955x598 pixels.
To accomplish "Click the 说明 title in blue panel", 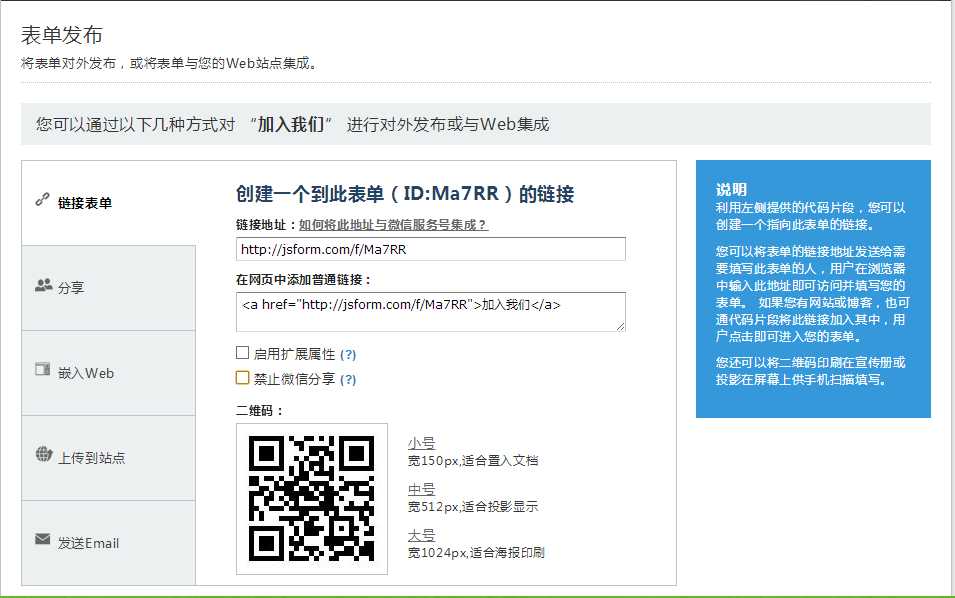I will 731,189.
